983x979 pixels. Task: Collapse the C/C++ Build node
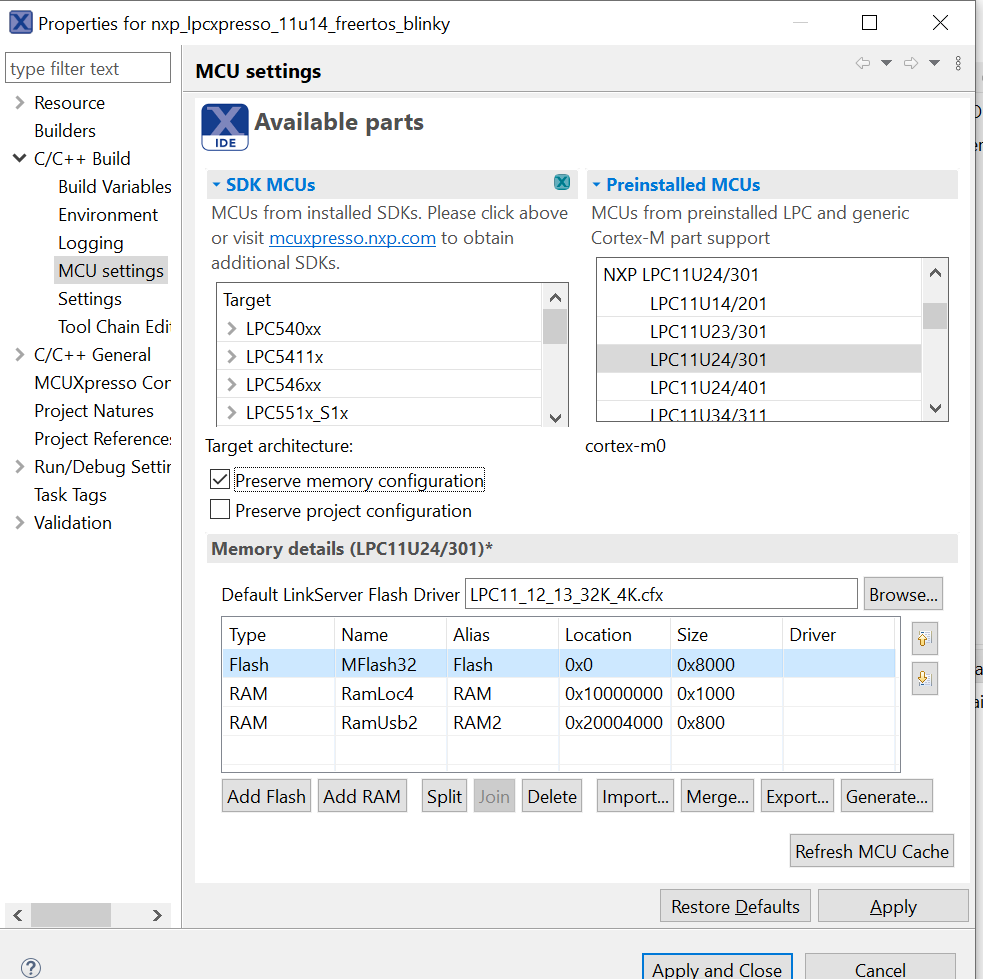[x=19, y=158]
